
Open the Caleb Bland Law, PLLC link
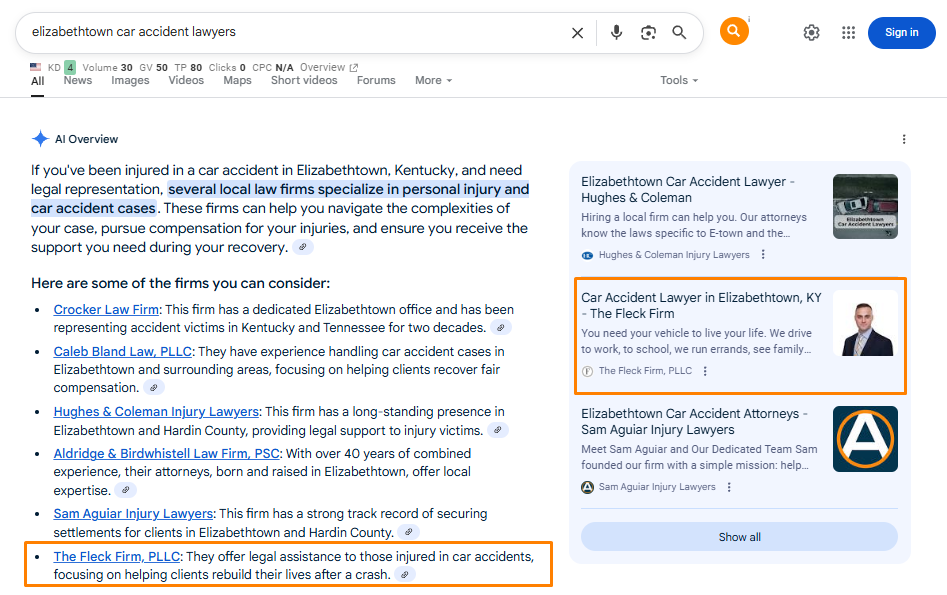click(x=123, y=352)
